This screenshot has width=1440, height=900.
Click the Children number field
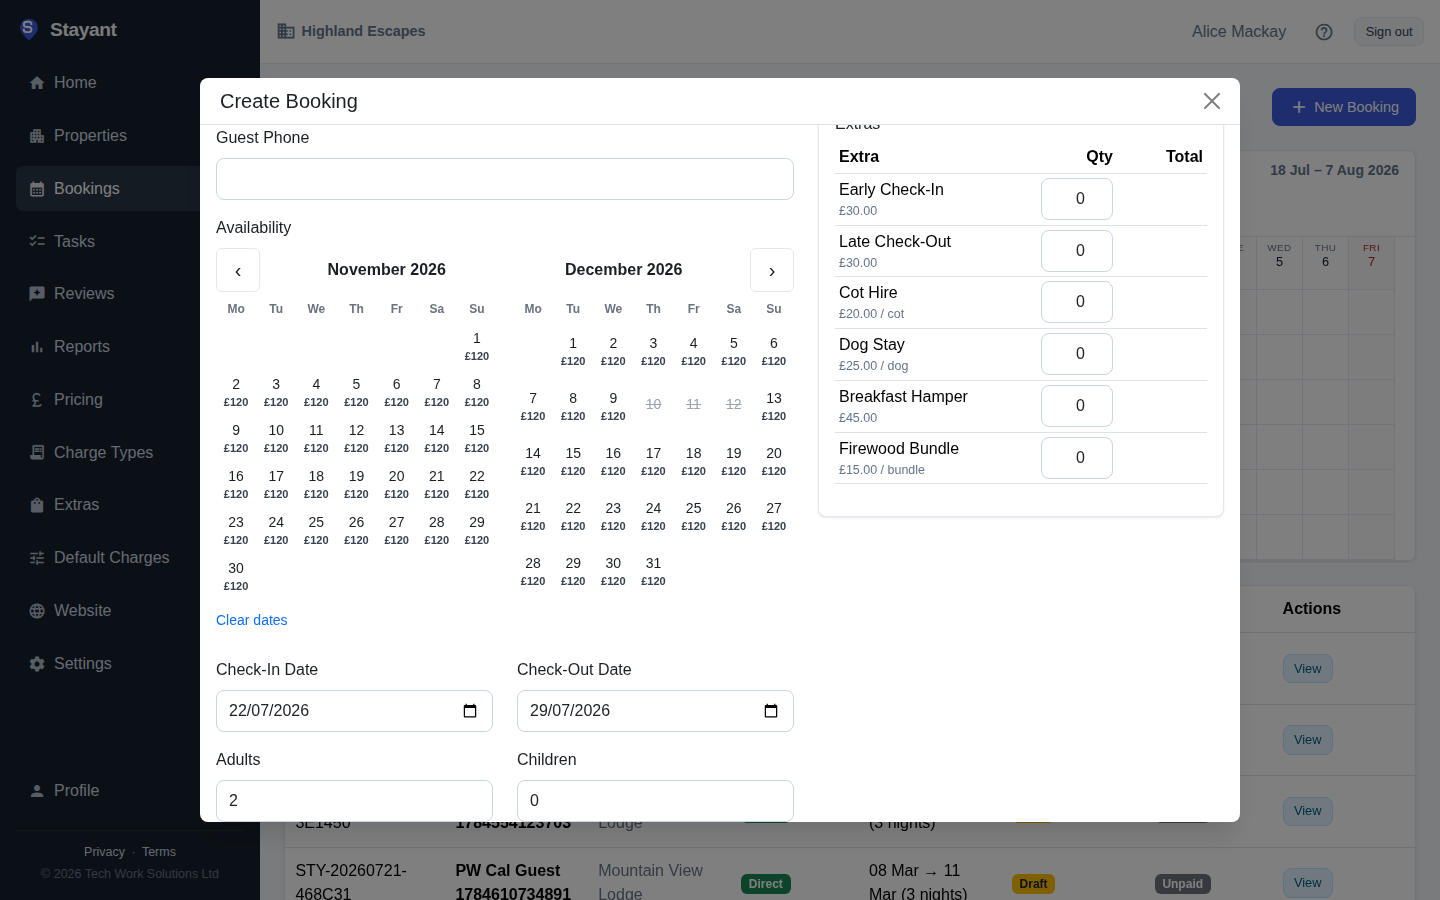click(655, 800)
